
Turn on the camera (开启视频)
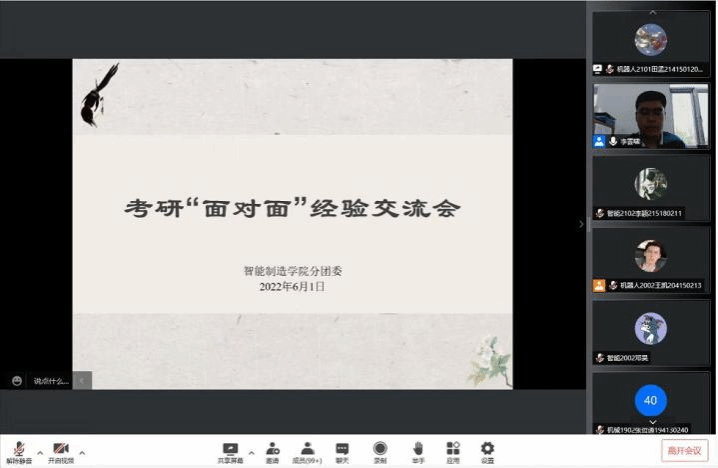[x=61, y=450]
